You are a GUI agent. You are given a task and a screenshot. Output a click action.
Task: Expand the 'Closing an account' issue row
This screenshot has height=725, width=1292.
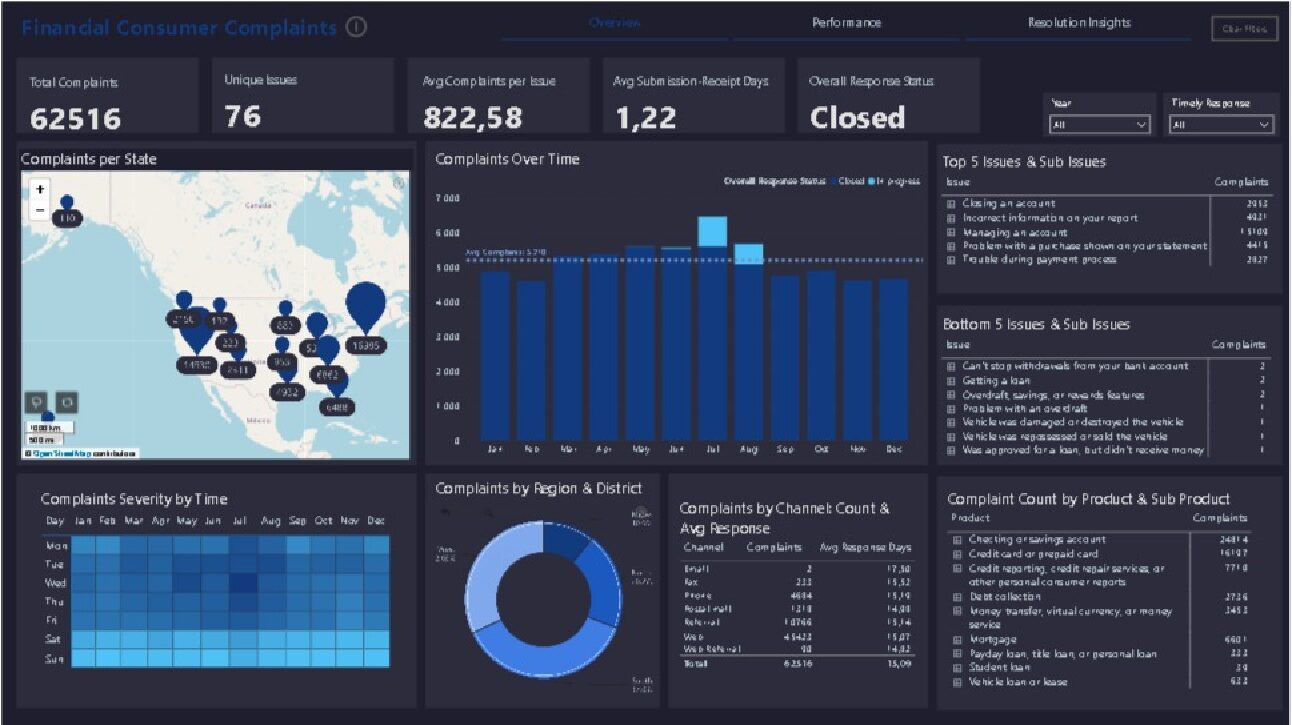coord(951,204)
